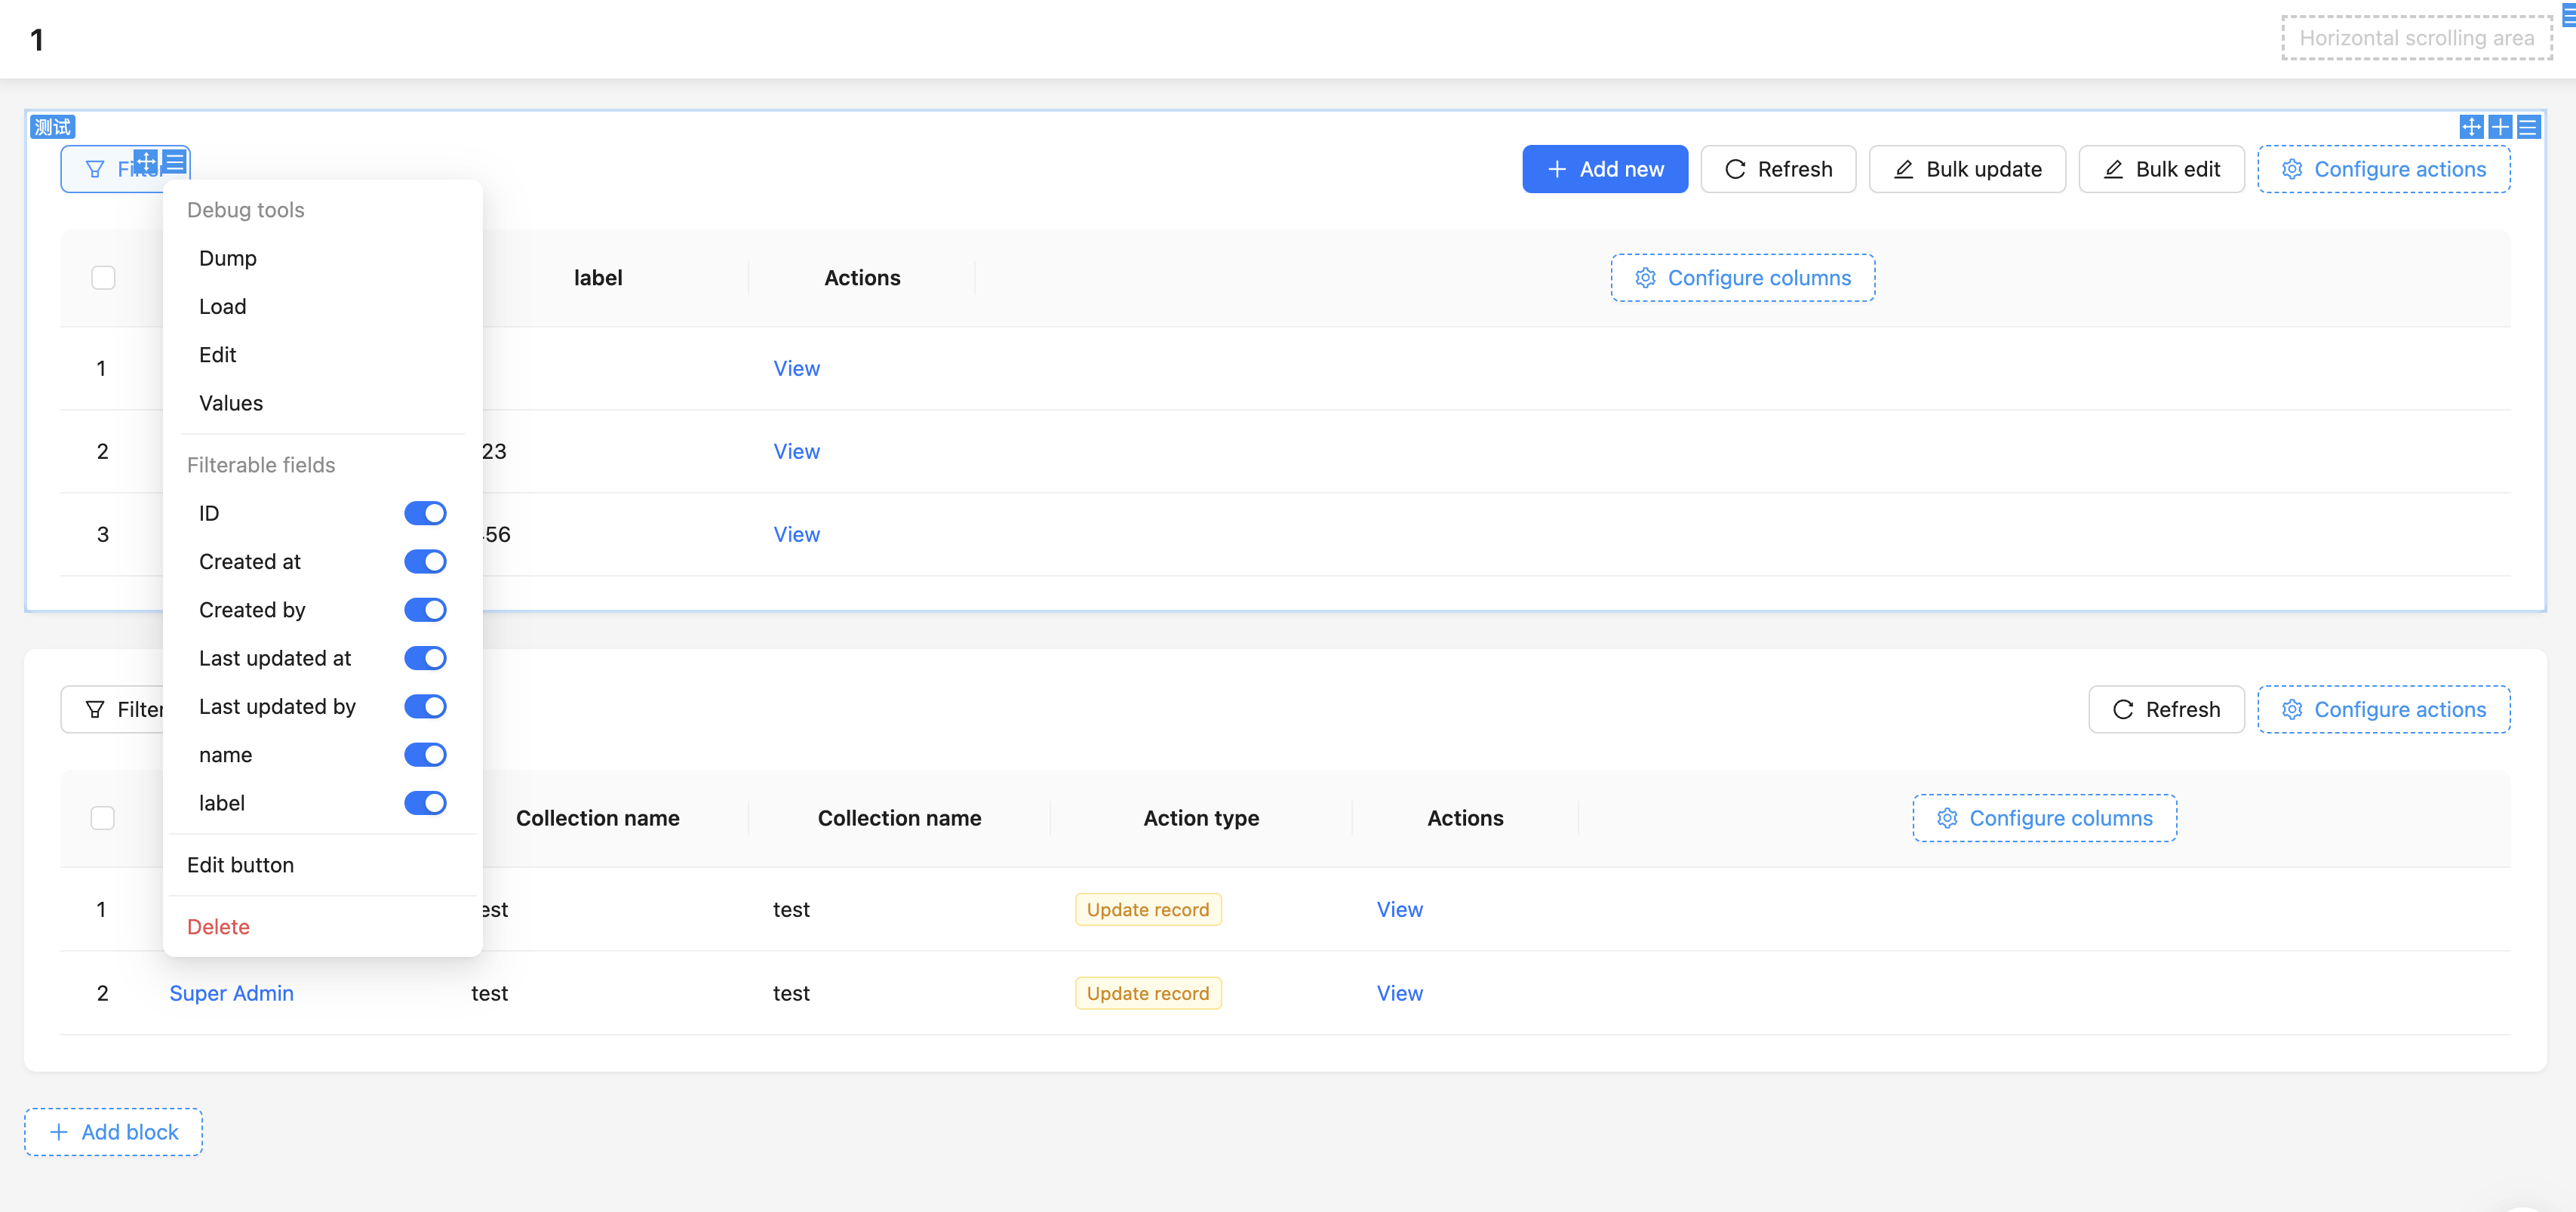Click the move handle icon of the 测试 block

2471,127
